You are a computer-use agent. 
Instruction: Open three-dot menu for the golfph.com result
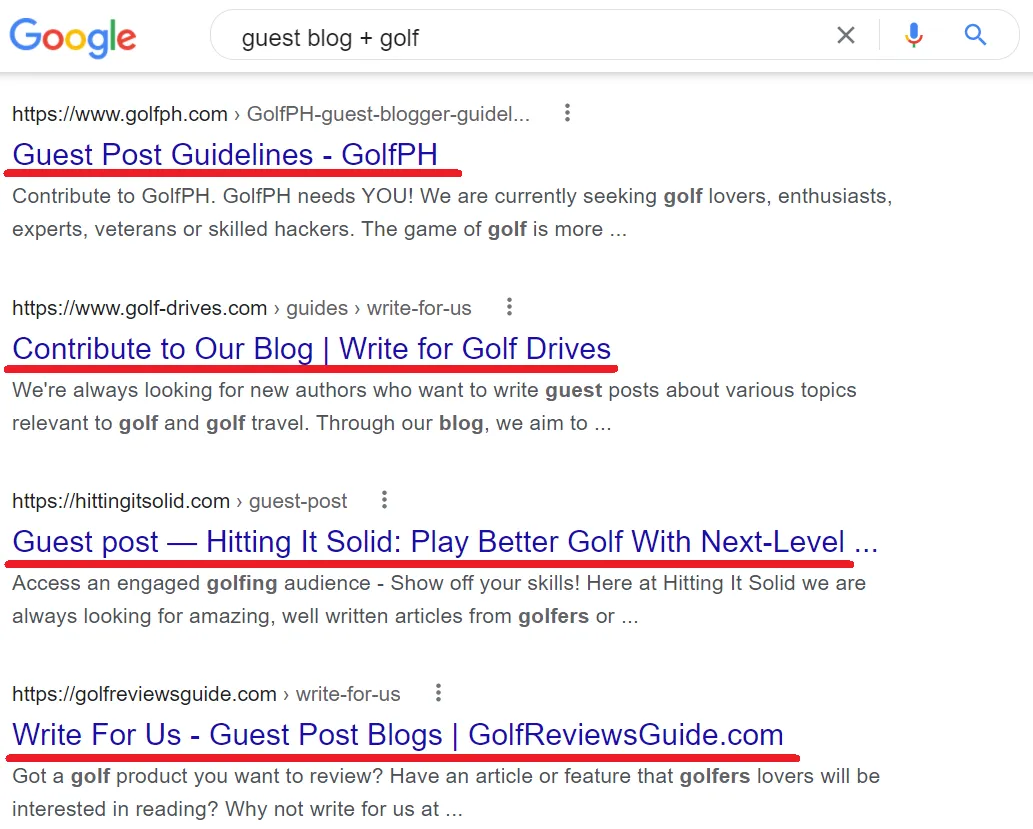pos(567,113)
